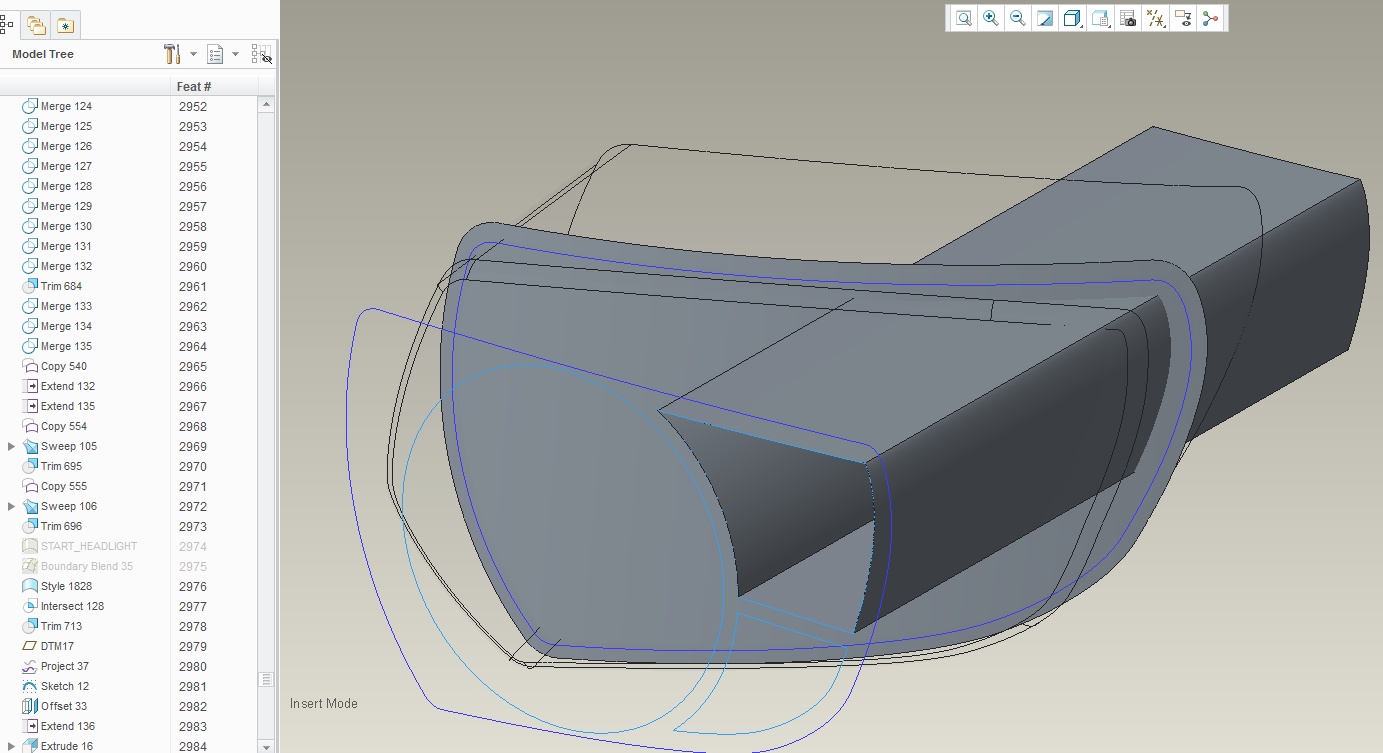Click the Extend 132 feature icon
This screenshot has height=753, width=1383.
30,386
